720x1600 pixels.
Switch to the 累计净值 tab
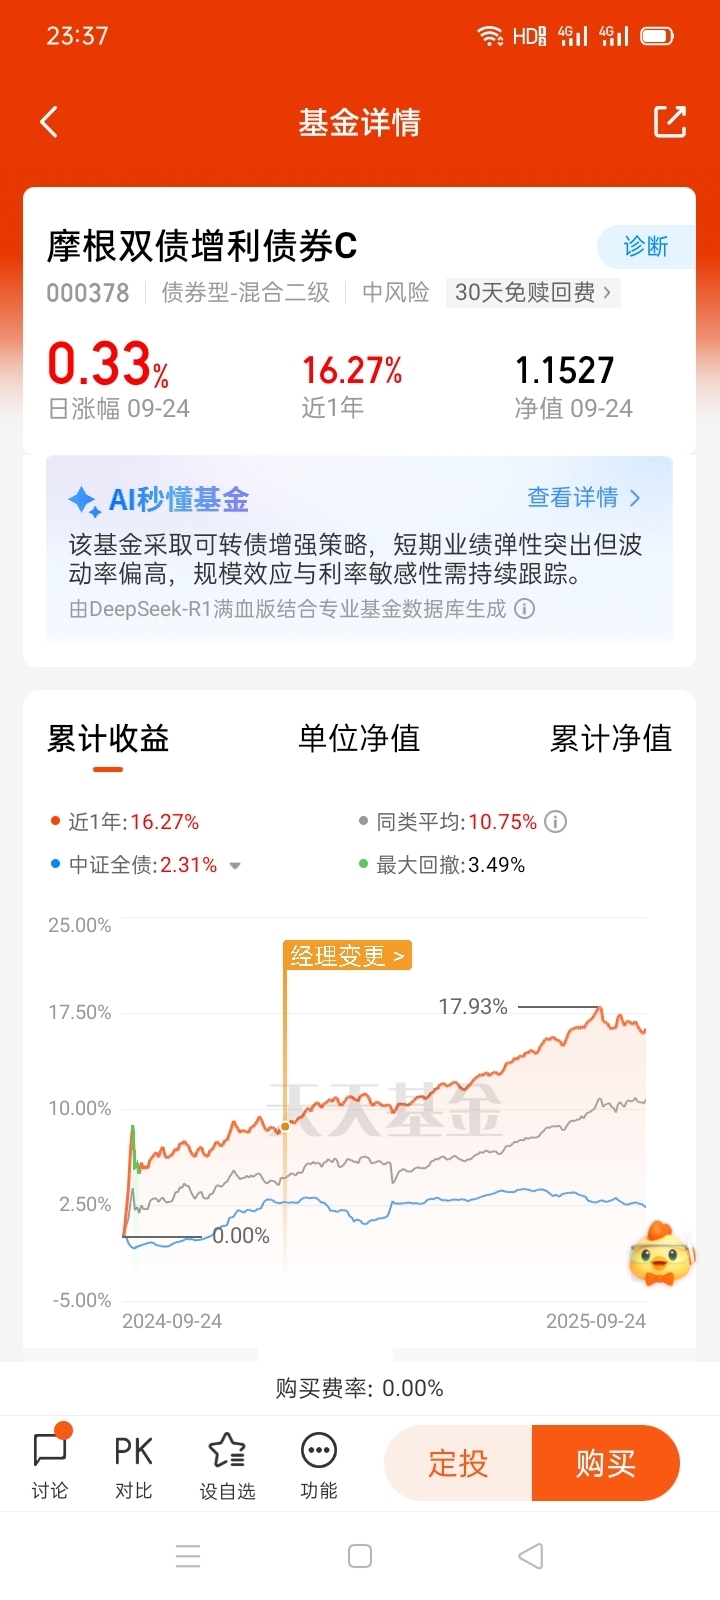click(x=611, y=739)
